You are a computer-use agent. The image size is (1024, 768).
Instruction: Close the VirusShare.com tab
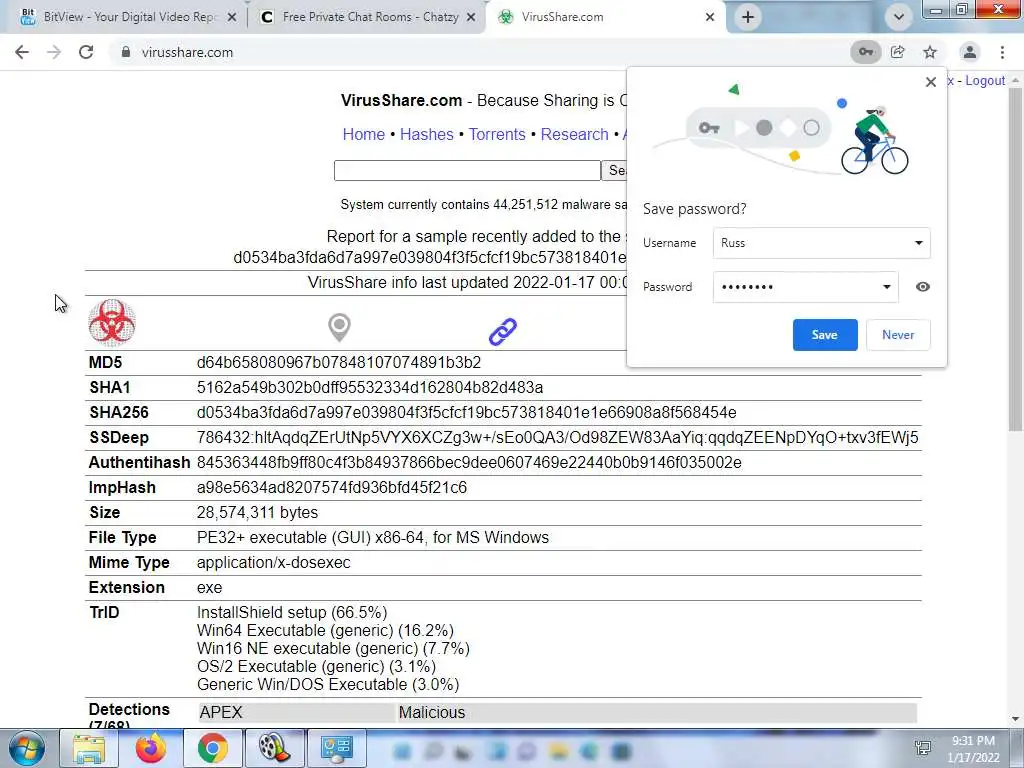[x=710, y=17]
